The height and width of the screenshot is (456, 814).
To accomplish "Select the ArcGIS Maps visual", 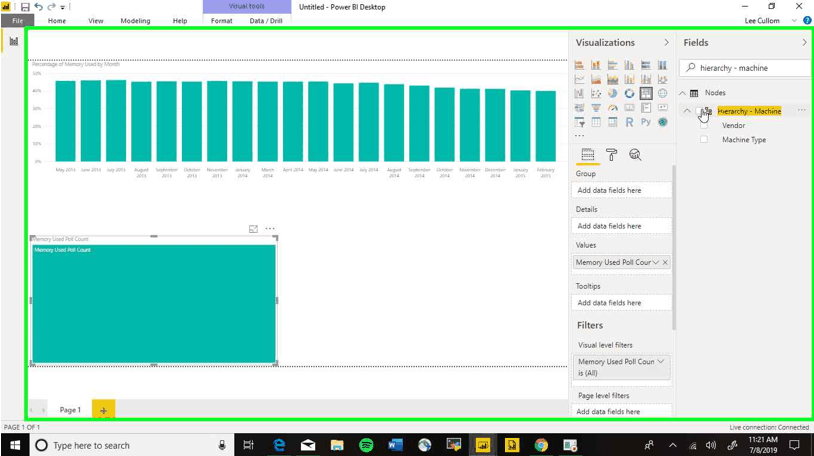I will tap(662, 122).
